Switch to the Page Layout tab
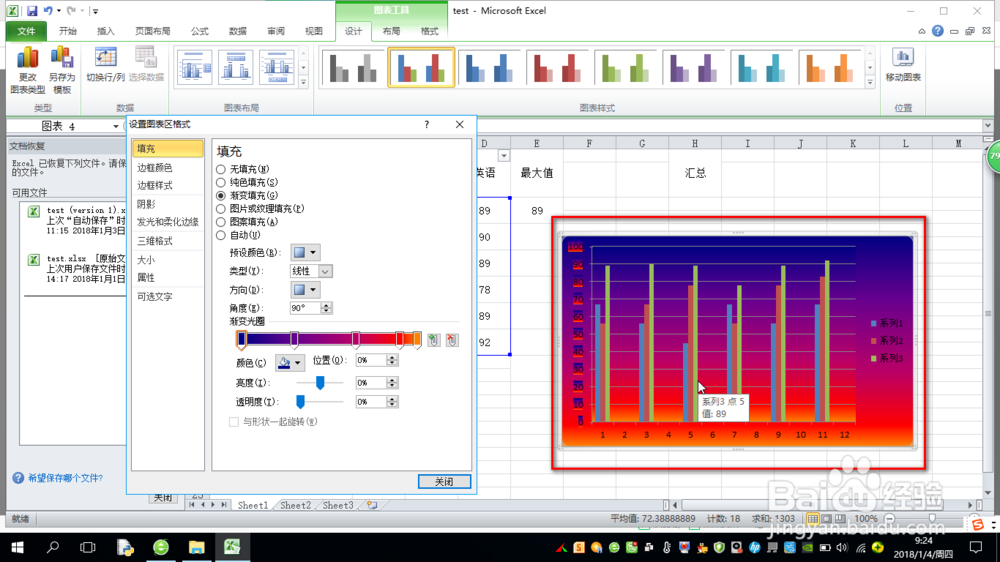Viewport: 1000px width, 562px height. click(152, 31)
